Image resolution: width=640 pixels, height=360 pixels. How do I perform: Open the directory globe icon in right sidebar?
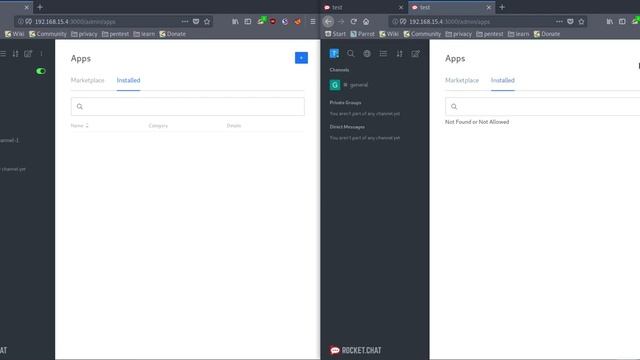coord(367,53)
